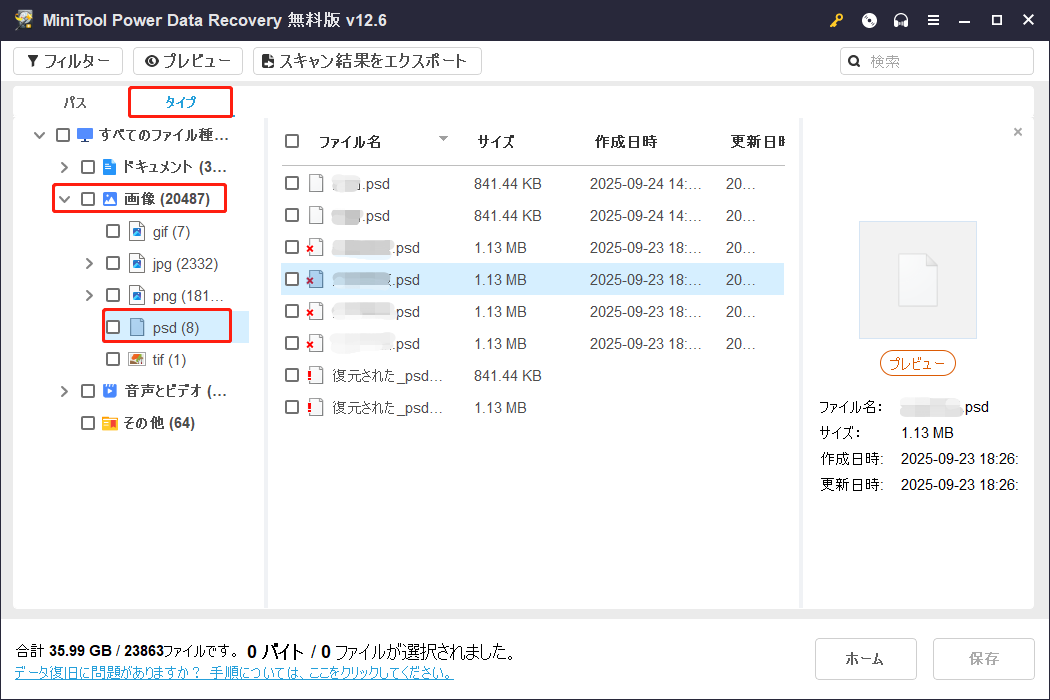Image resolution: width=1050 pixels, height=700 pixels.
Task: Select the タイプ tab
Action: click(x=180, y=101)
